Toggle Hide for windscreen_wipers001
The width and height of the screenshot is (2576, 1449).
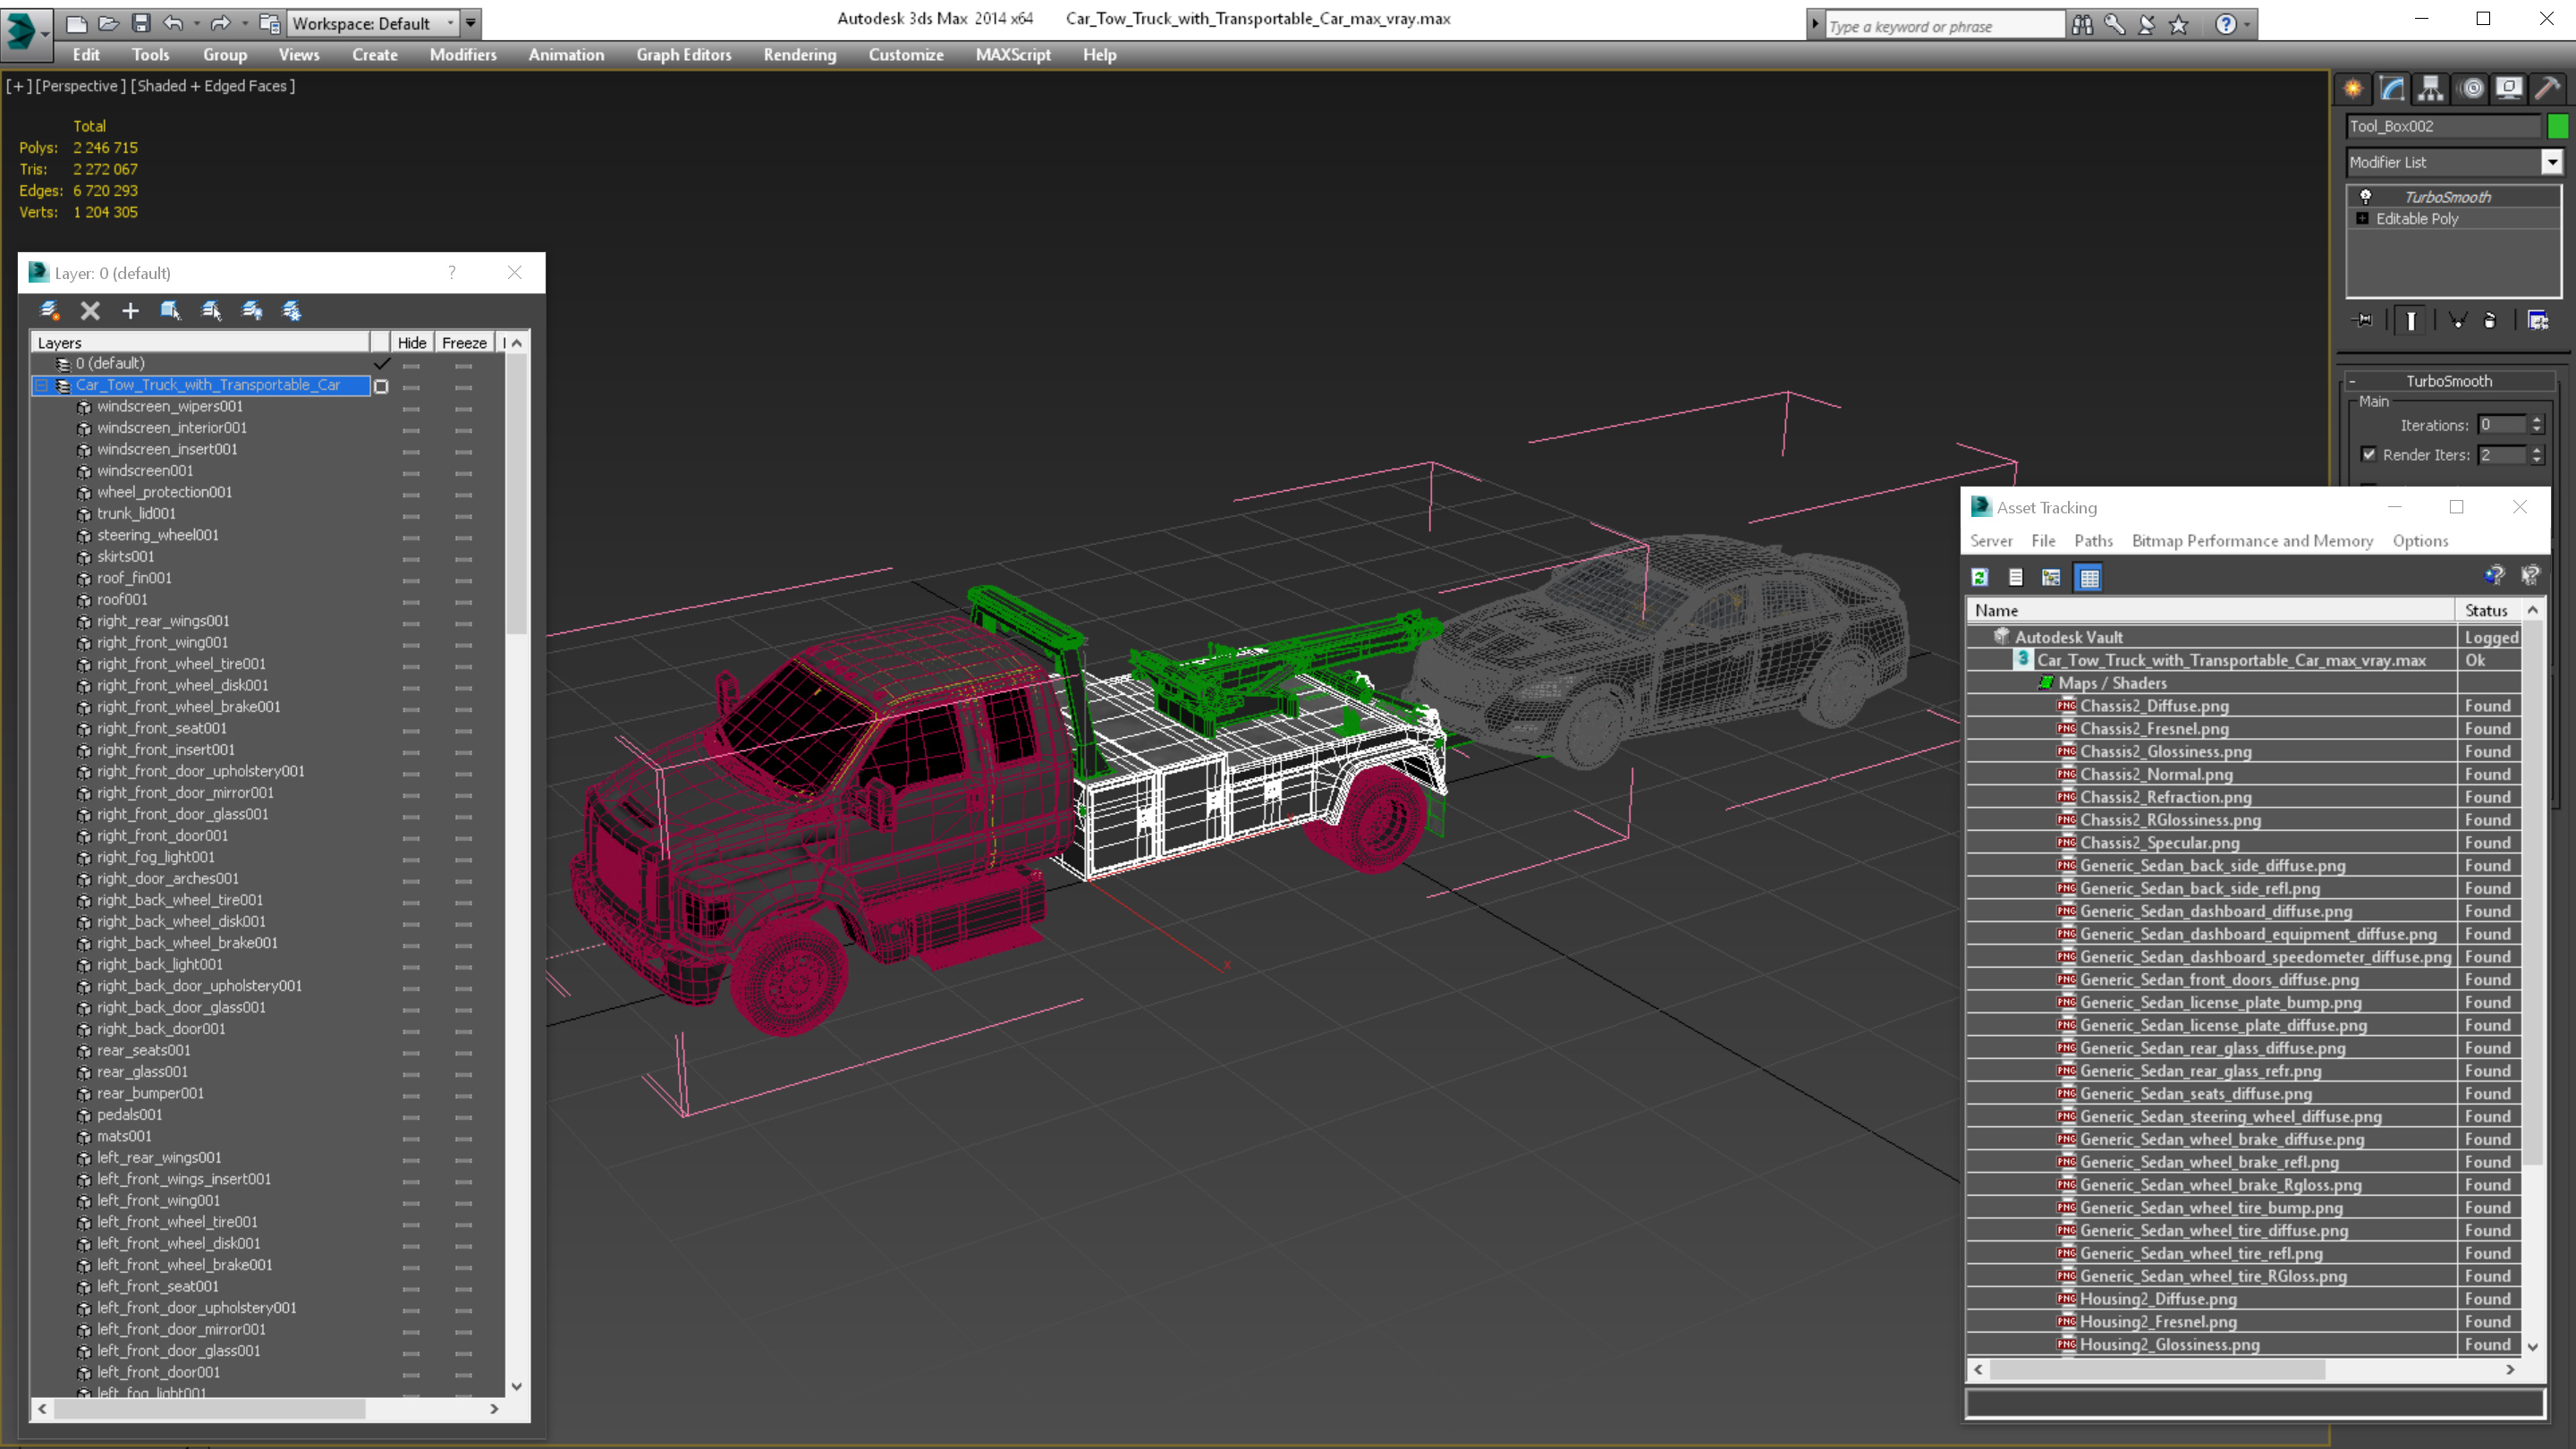pyautogui.click(x=411, y=408)
